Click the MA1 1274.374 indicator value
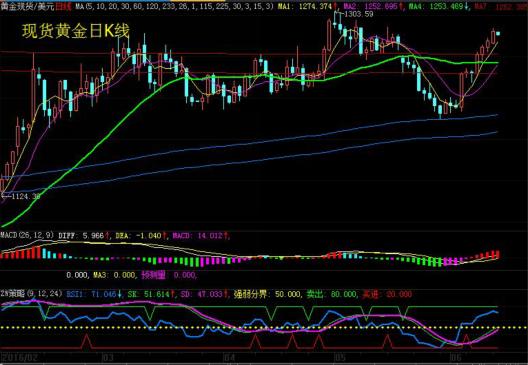The width and height of the screenshot is (528, 365). (x=307, y=6)
